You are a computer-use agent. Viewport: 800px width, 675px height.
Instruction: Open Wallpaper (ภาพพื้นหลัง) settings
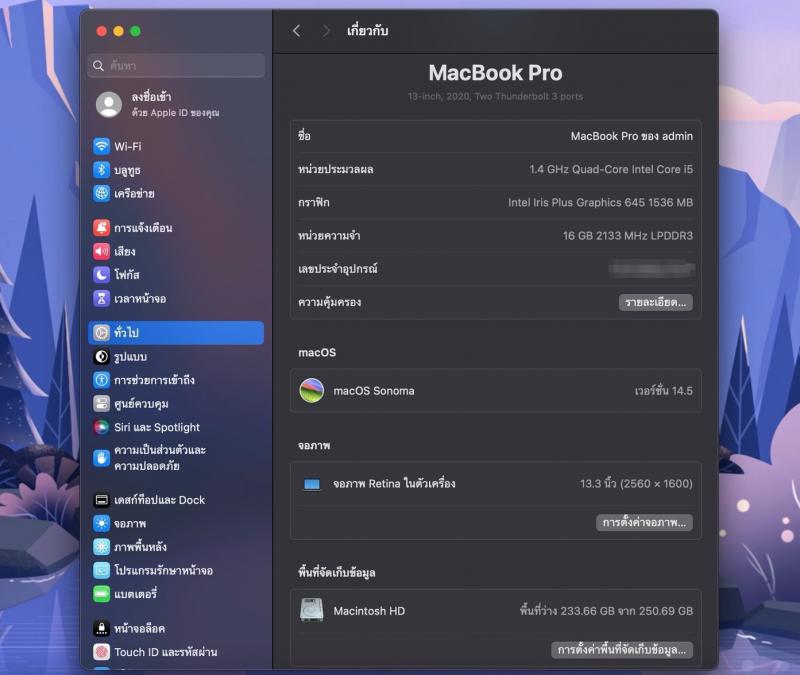176,547
